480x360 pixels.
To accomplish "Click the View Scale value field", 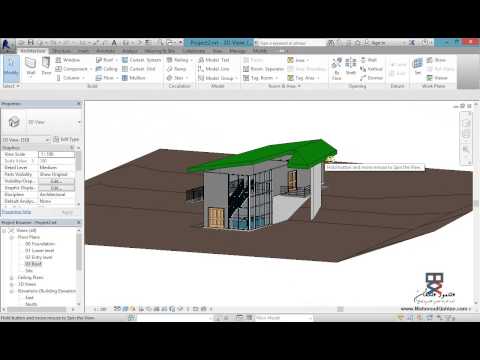I will (56, 154).
